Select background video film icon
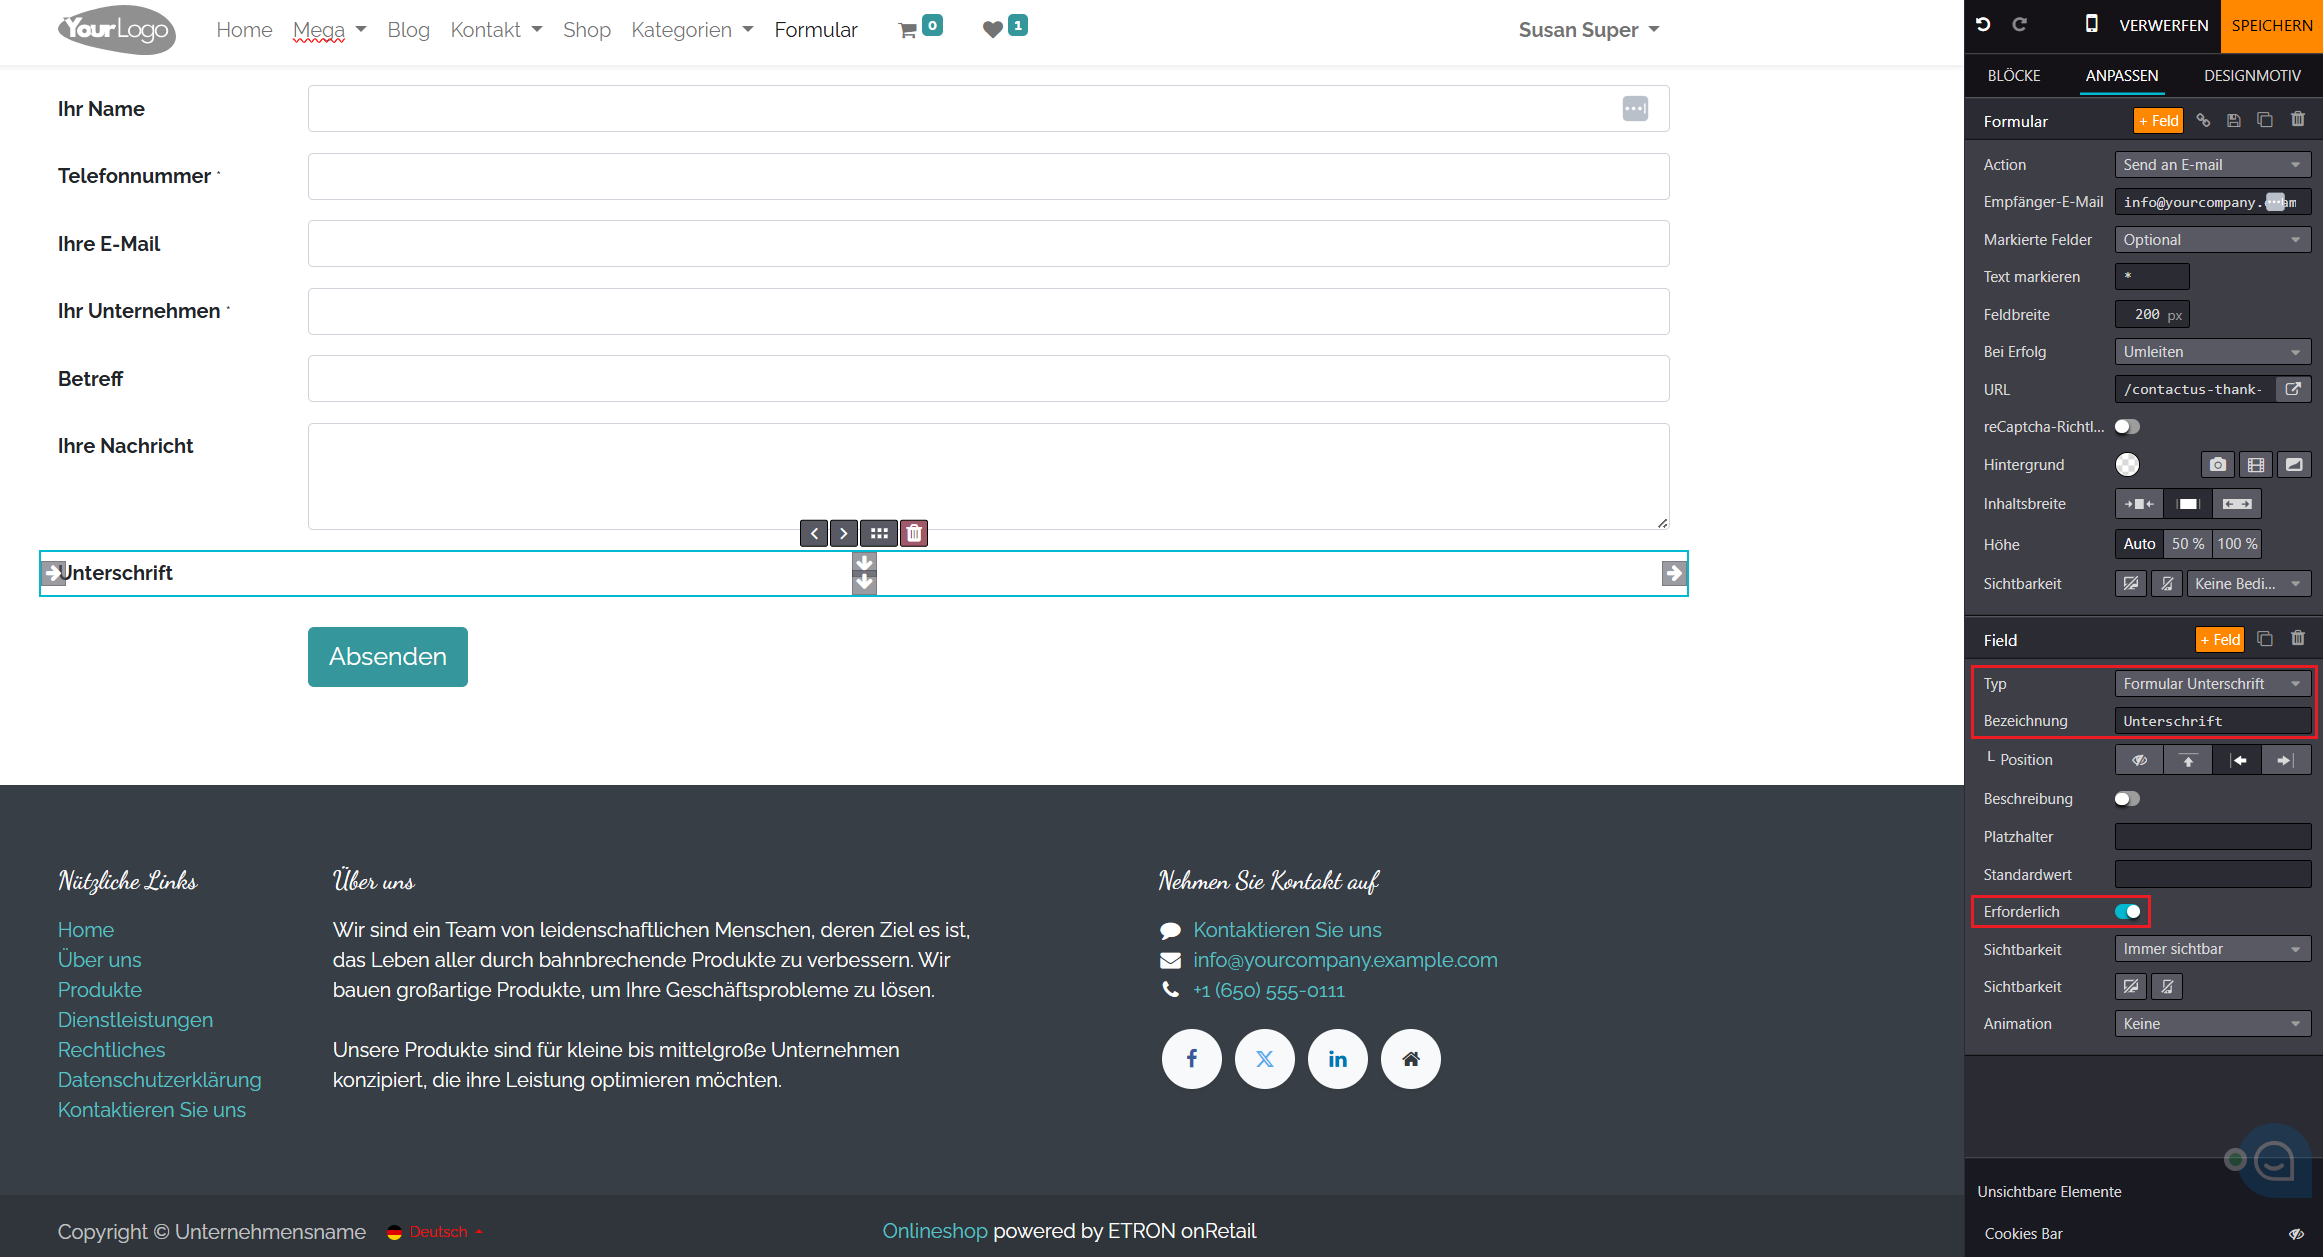Viewport: 2323px width, 1257px height. point(2256,465)
